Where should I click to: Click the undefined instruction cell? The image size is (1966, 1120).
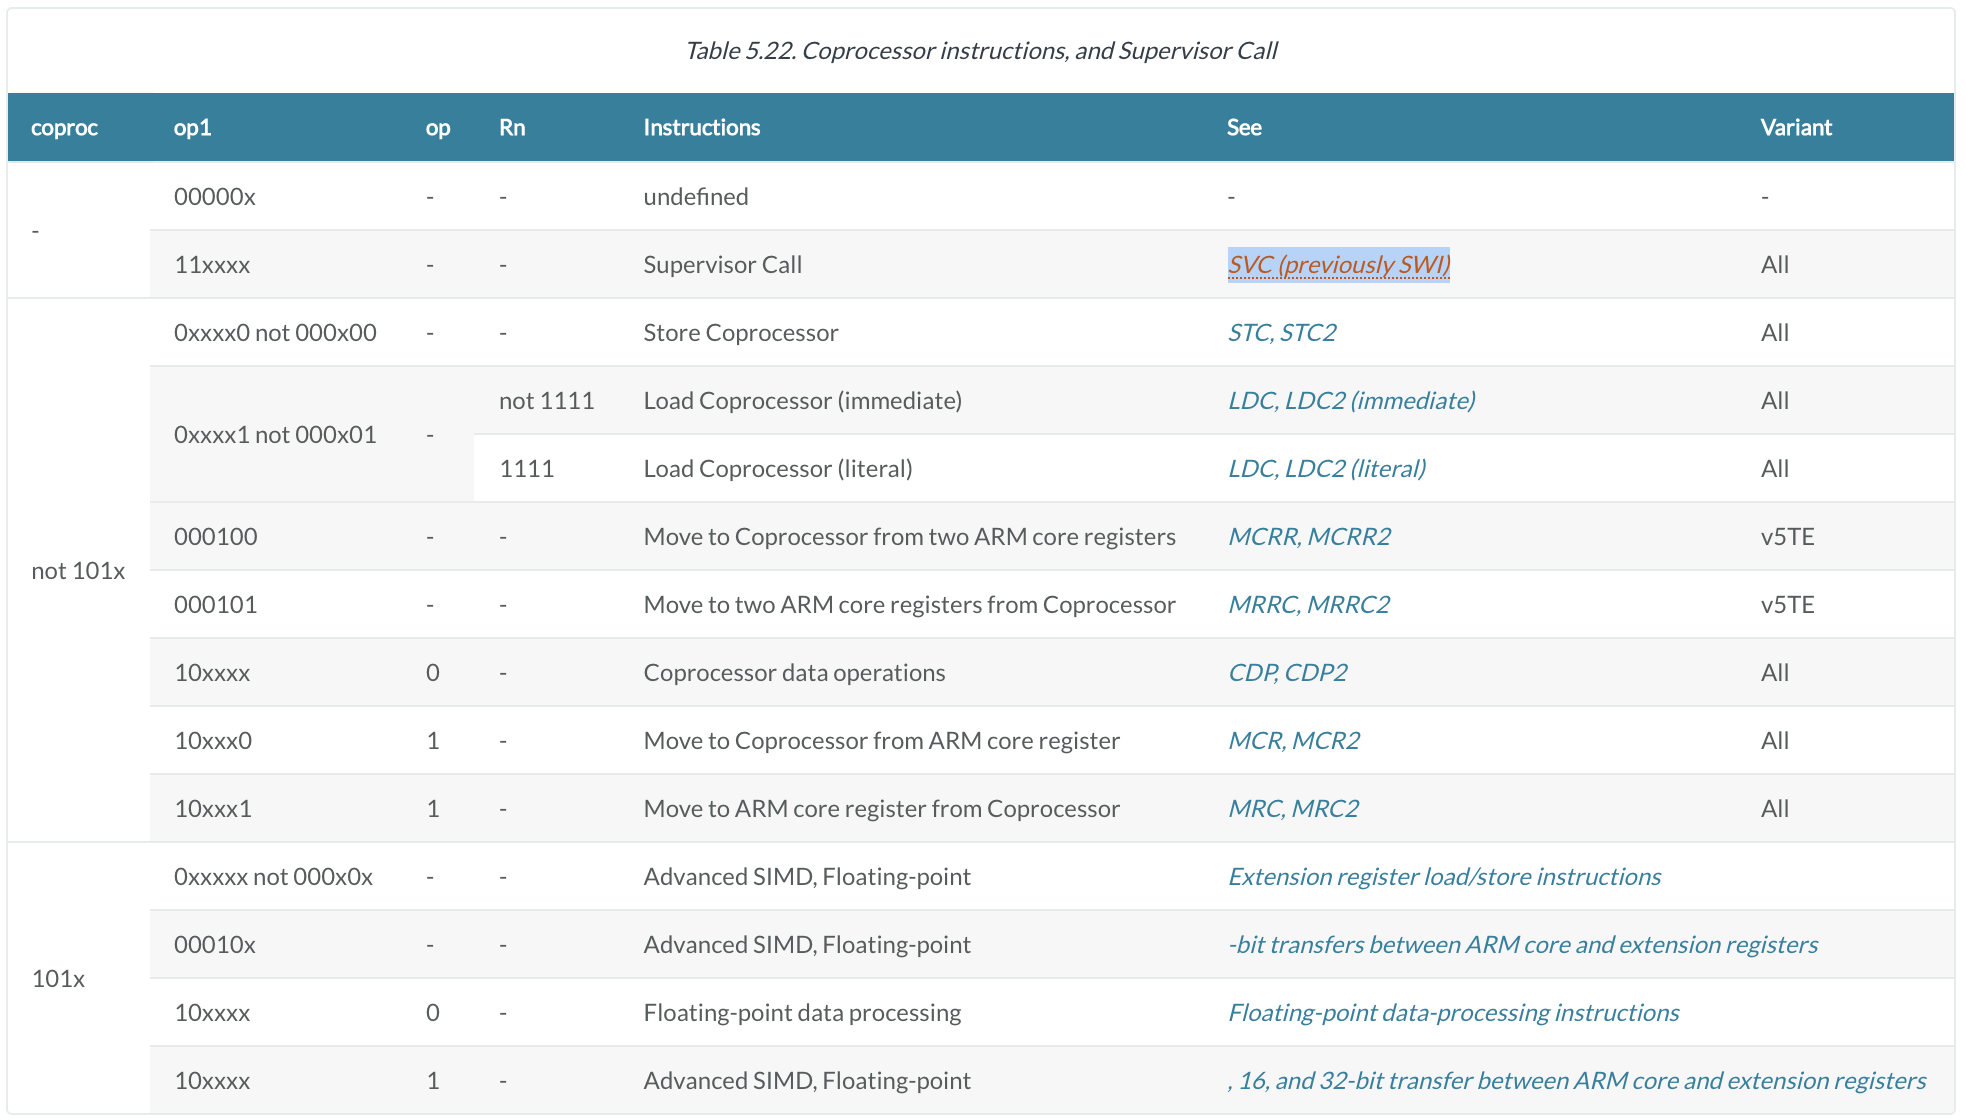696,197
